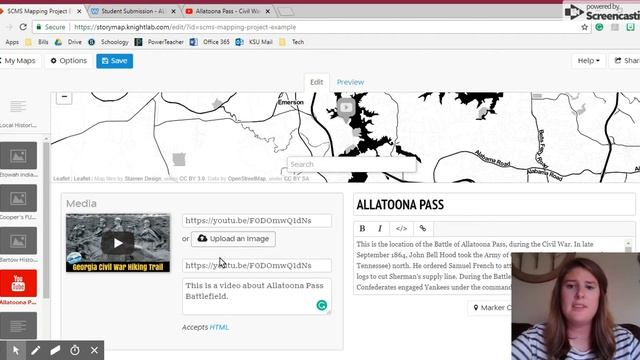Click the Apps bookmark shortcut
Screen dimensions: 640x360
pos(11,42)
